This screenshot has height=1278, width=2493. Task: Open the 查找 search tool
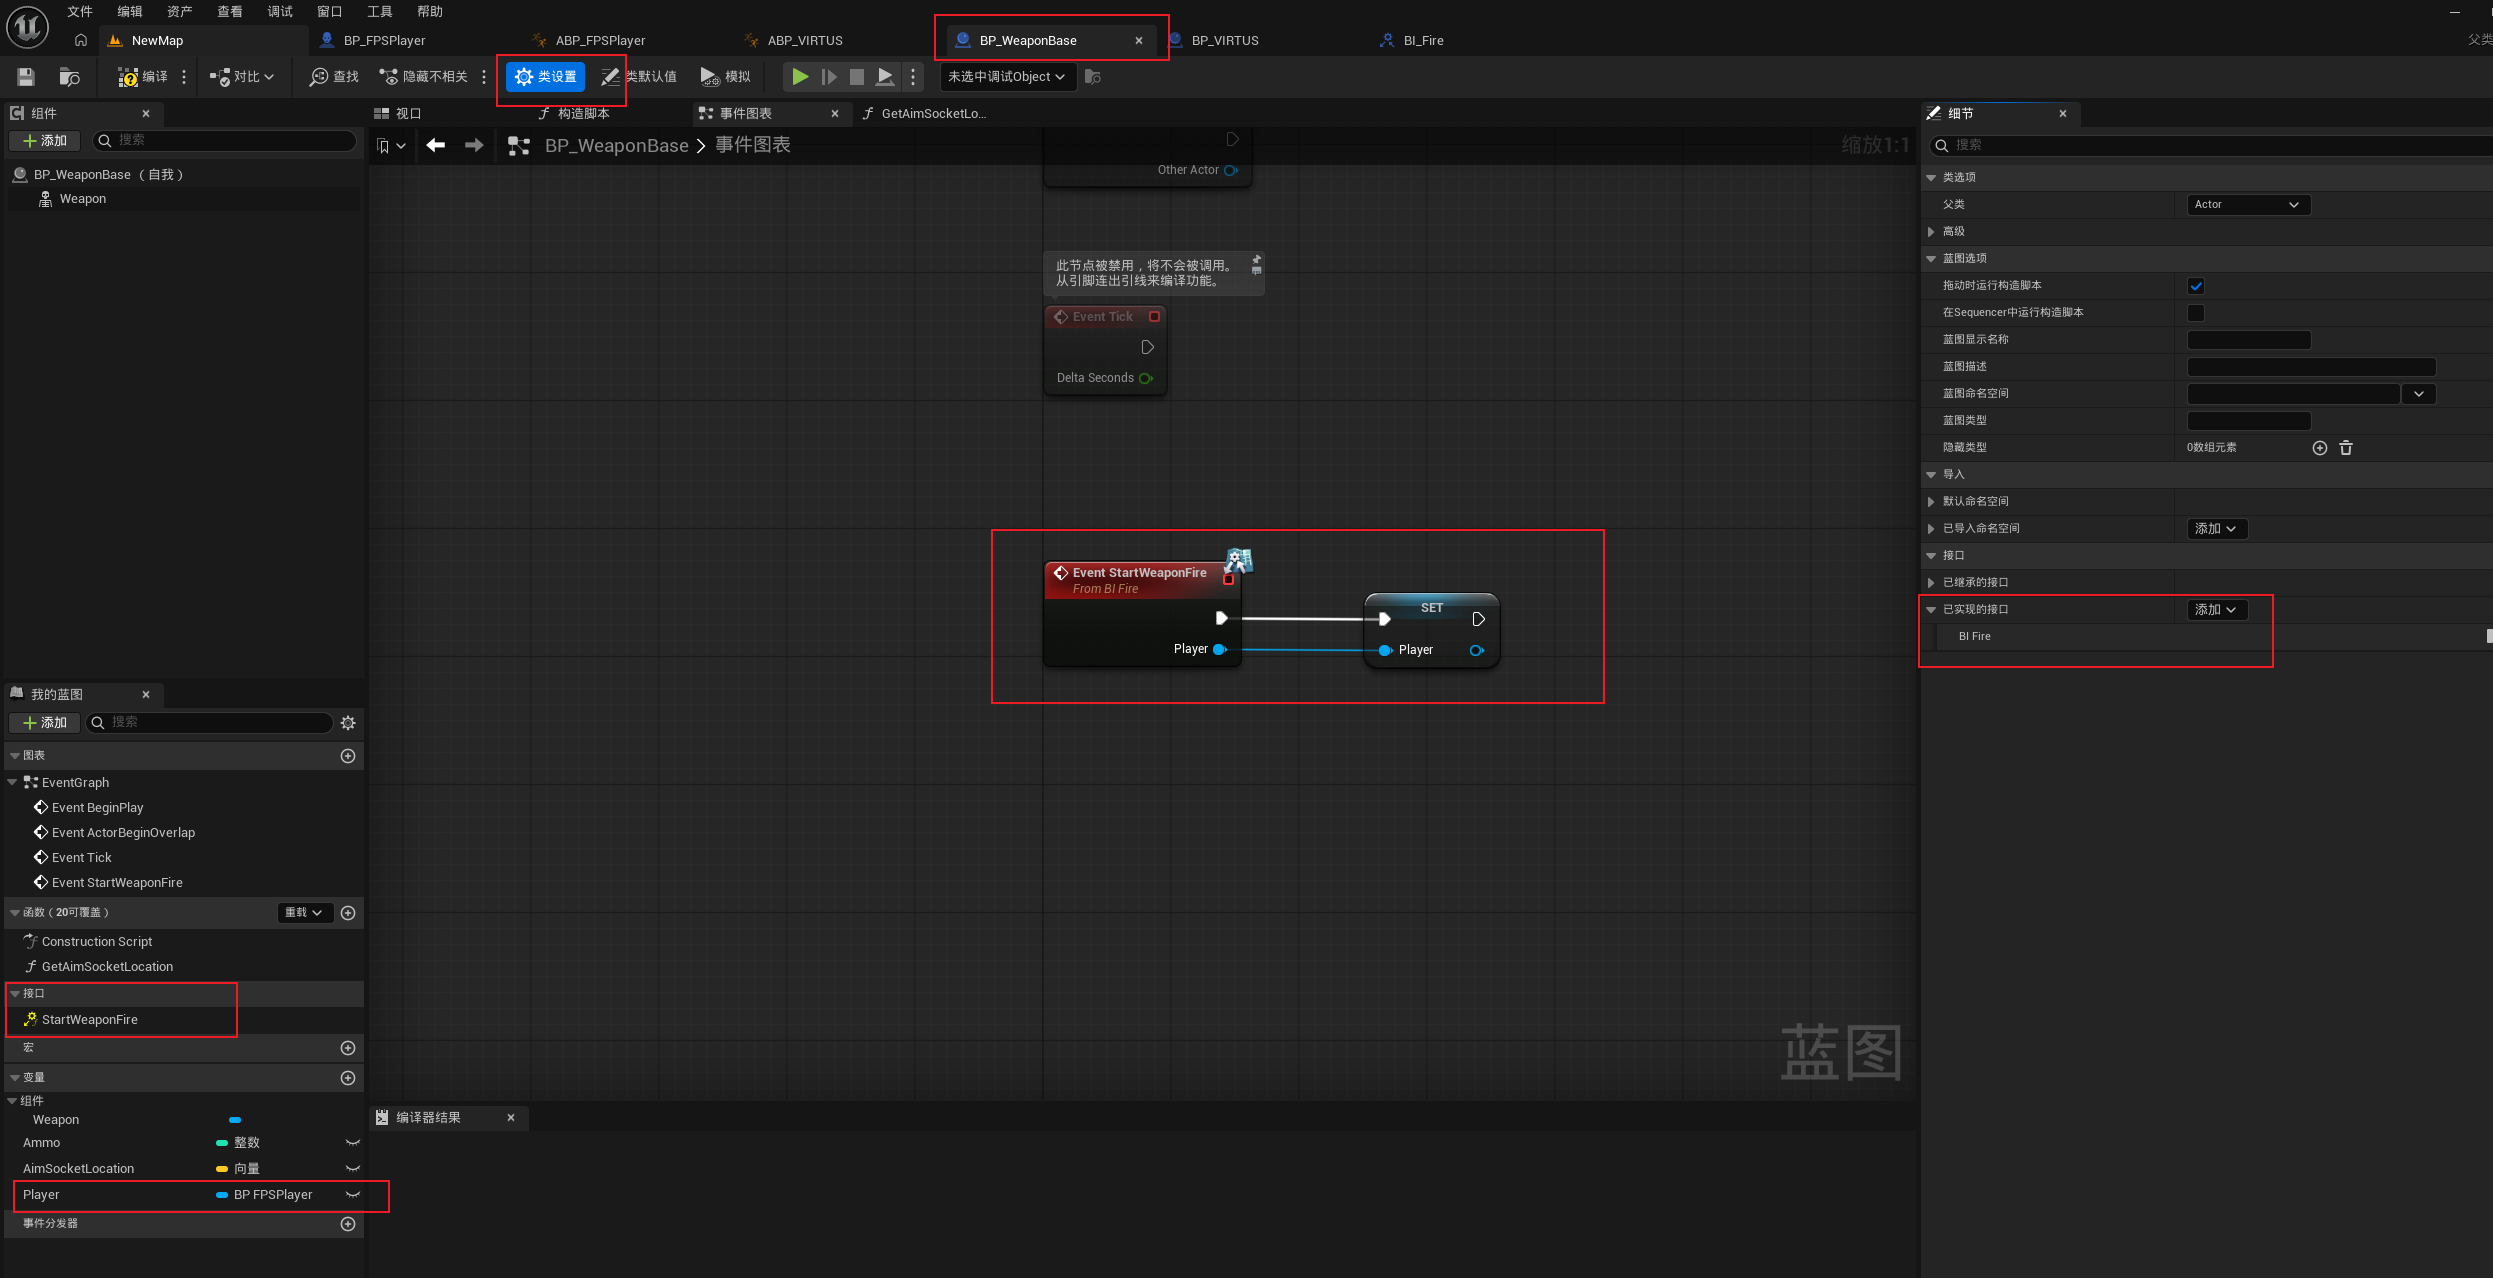click(x=334, y=77)
